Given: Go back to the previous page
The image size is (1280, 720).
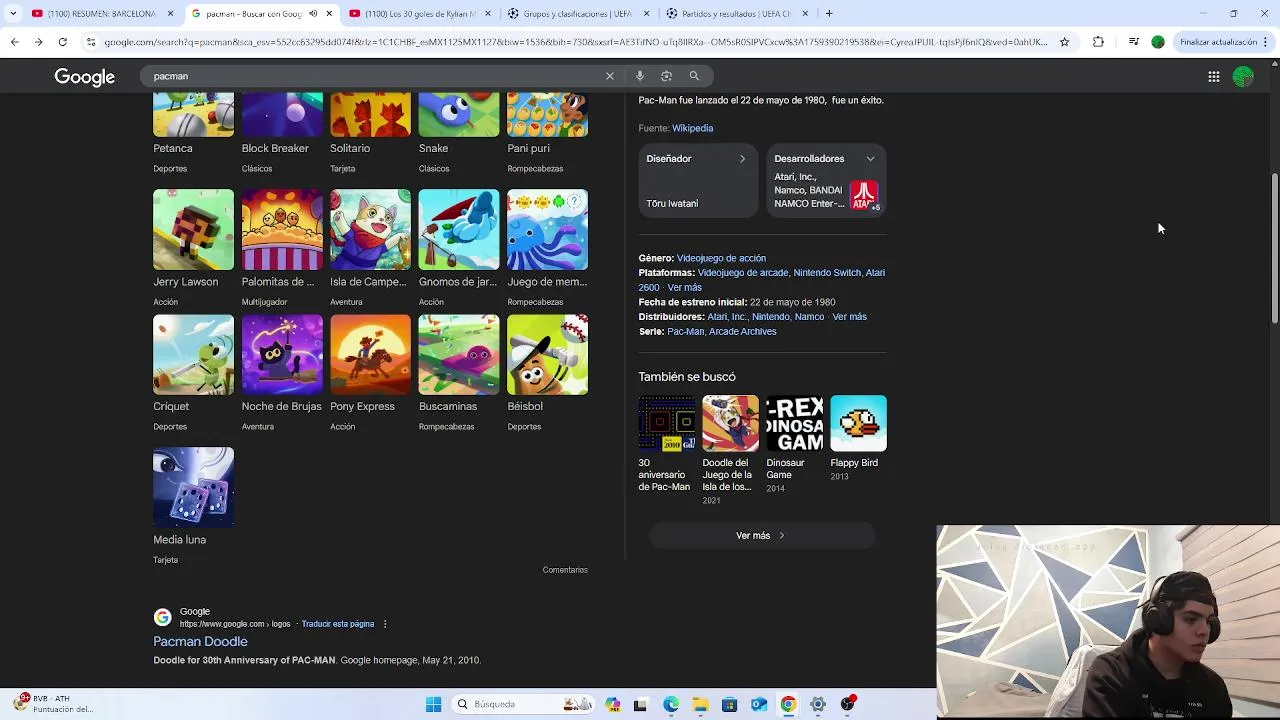Looking at the screenshot, I should [14, 42].
